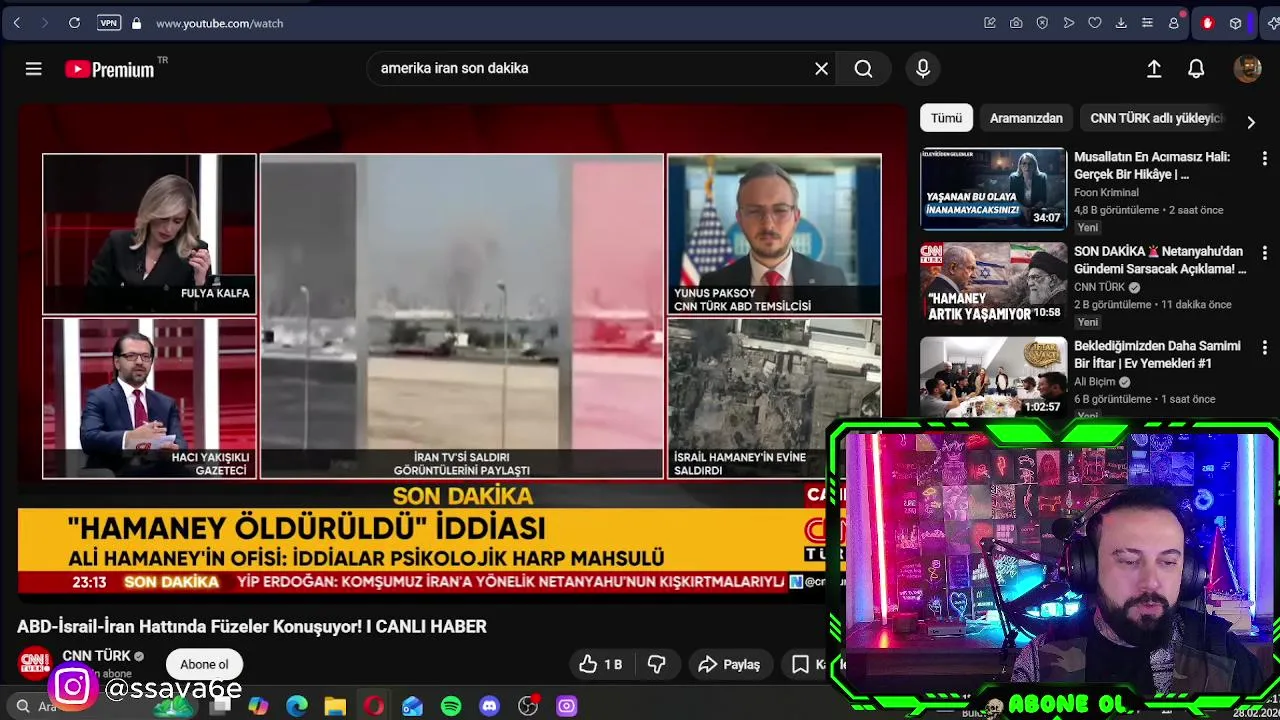Open the browser profile icon
Screen dimensions: 1280x720
point(1174,23)
